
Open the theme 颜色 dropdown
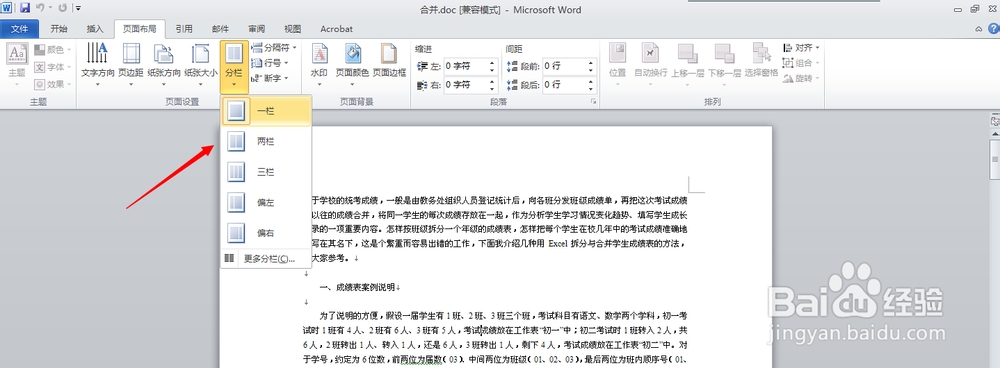(53, 50)
